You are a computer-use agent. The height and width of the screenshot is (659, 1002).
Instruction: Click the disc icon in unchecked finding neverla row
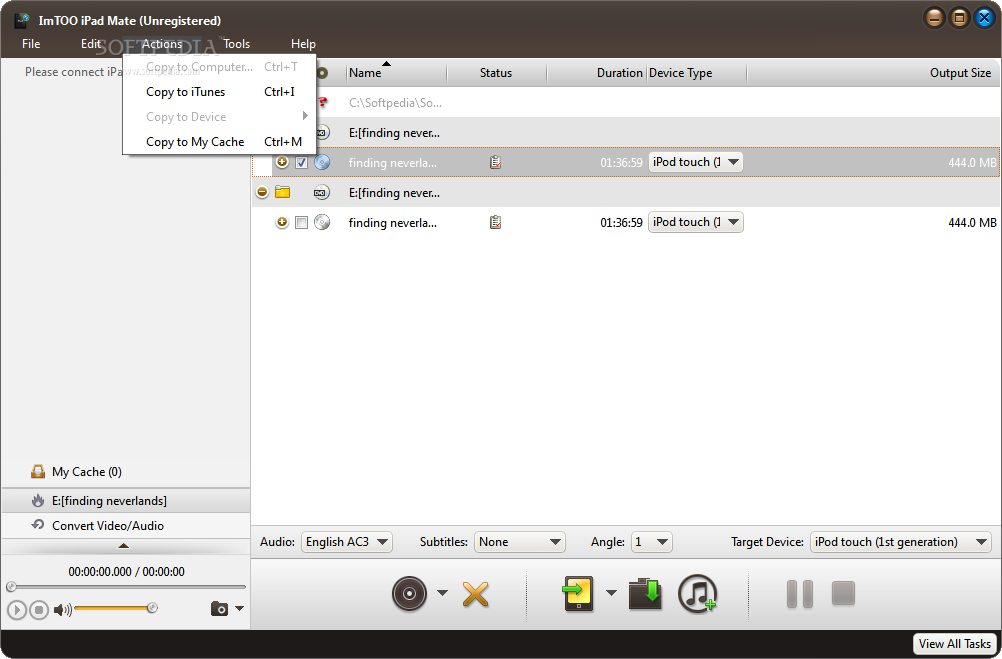tap(322, 222)
